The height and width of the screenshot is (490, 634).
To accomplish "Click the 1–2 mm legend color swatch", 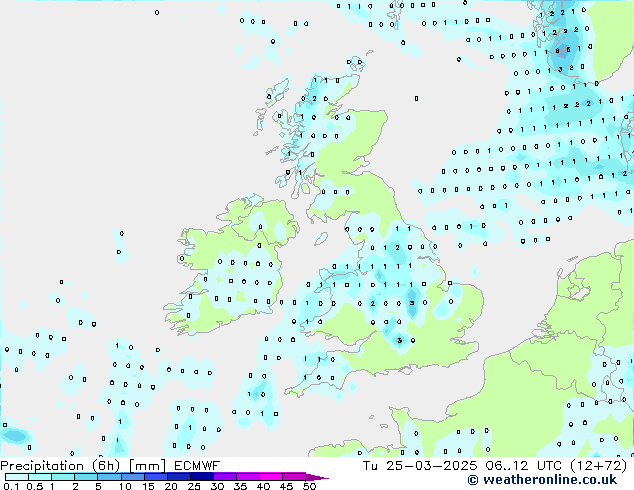I will 63,477.
